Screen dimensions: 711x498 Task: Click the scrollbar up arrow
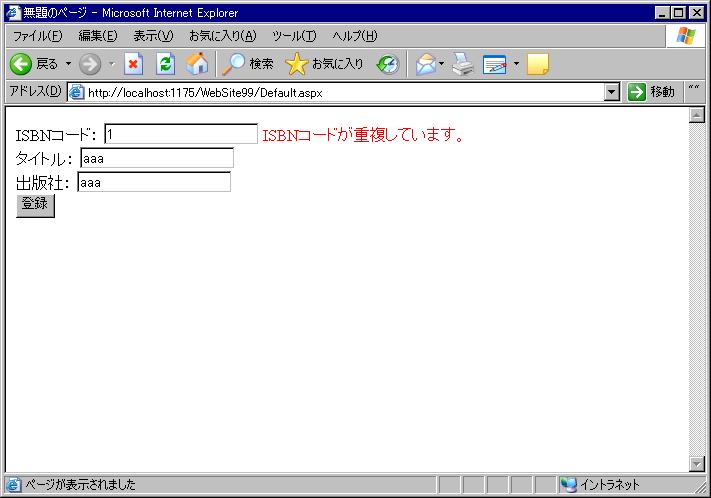coord(696,115)
